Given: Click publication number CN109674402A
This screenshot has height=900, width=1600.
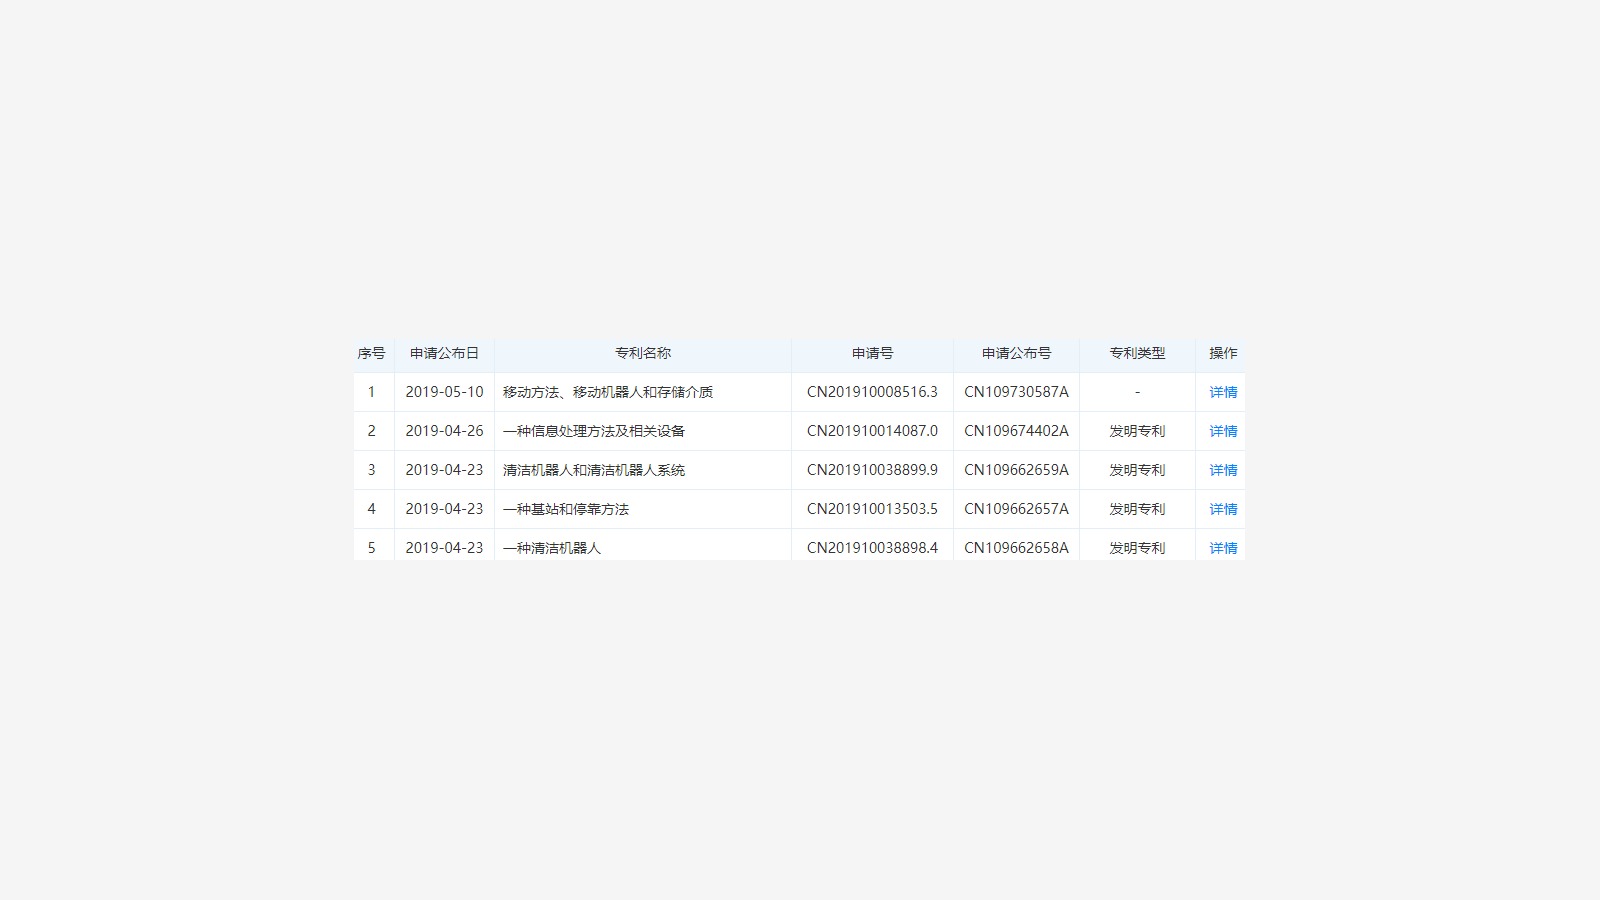Looking at the screenshot, I should pos(1016,431).
